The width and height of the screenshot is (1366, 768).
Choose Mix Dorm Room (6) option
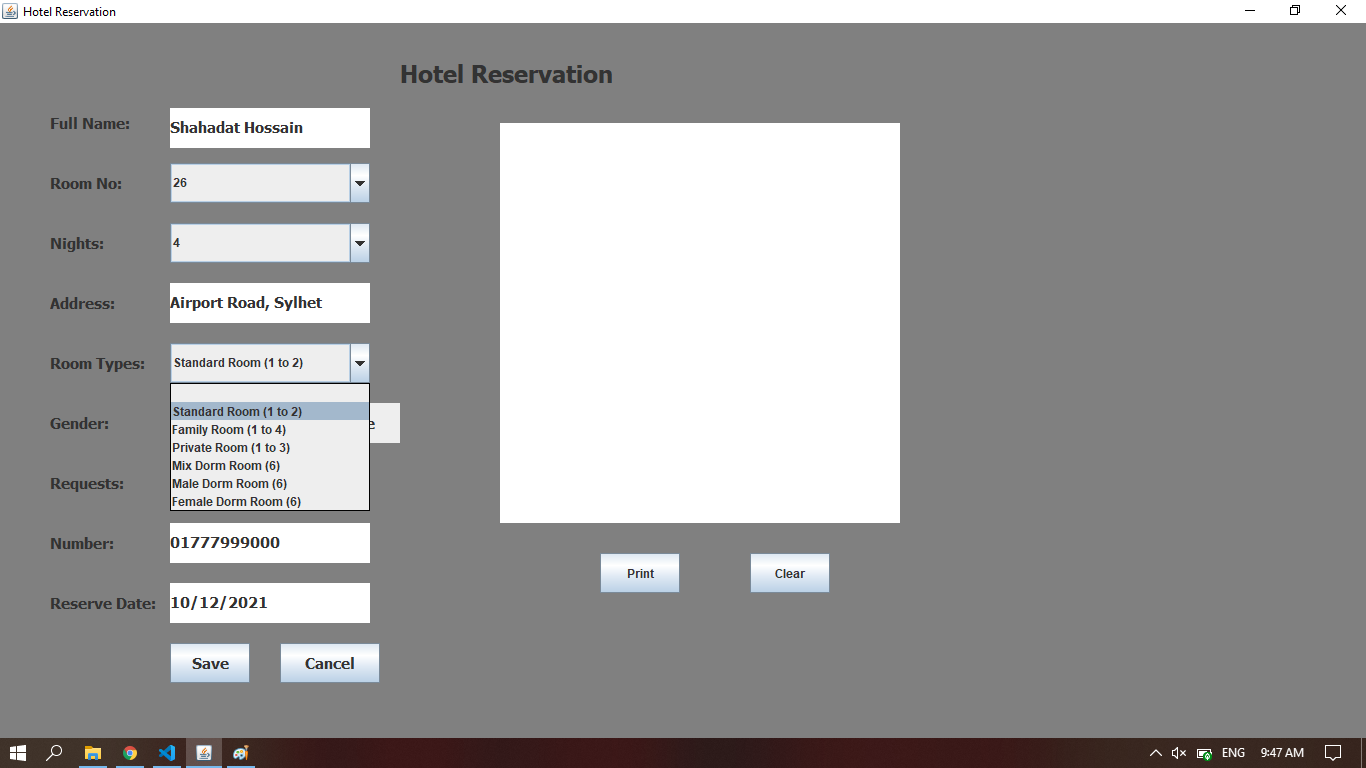[x=270, y=465]
